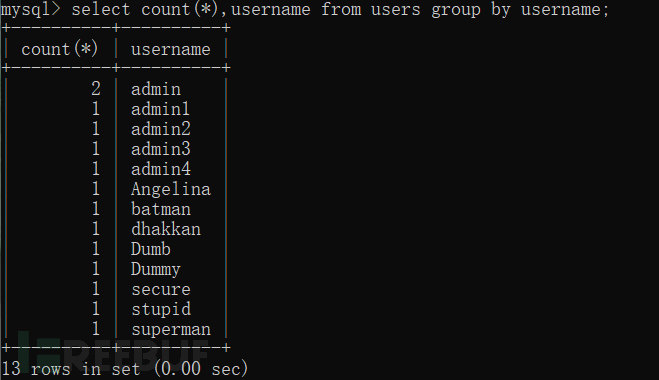
Task: Select the 'admin2' entry
Action: [x=161, y=129]
